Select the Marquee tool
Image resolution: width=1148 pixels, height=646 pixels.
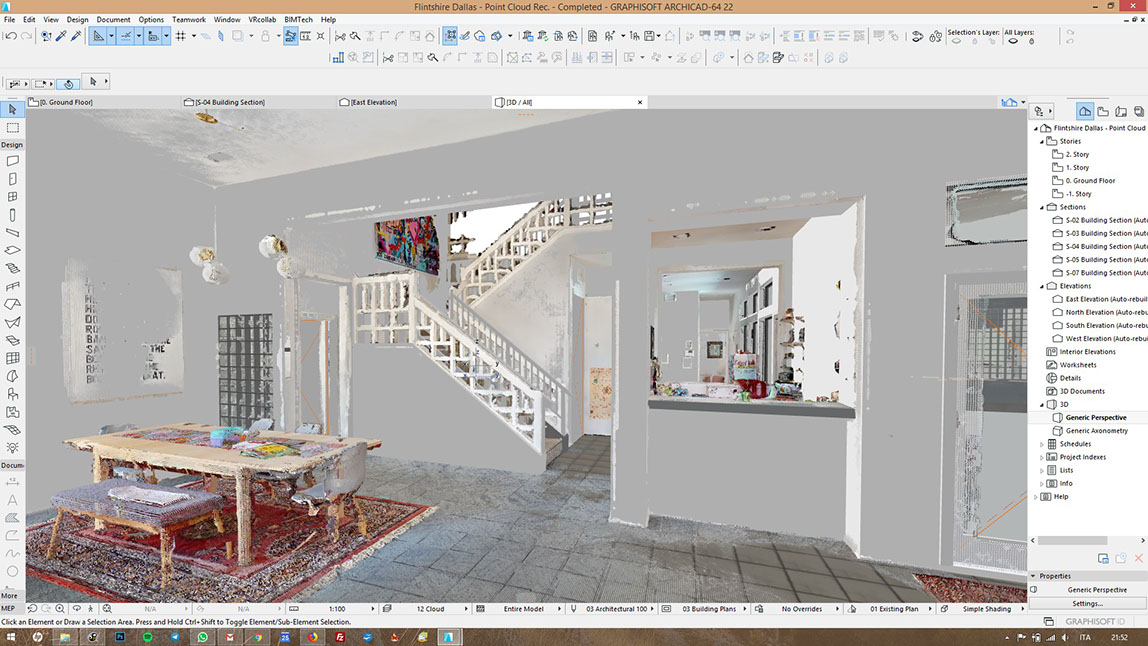[x=13, y=128]
